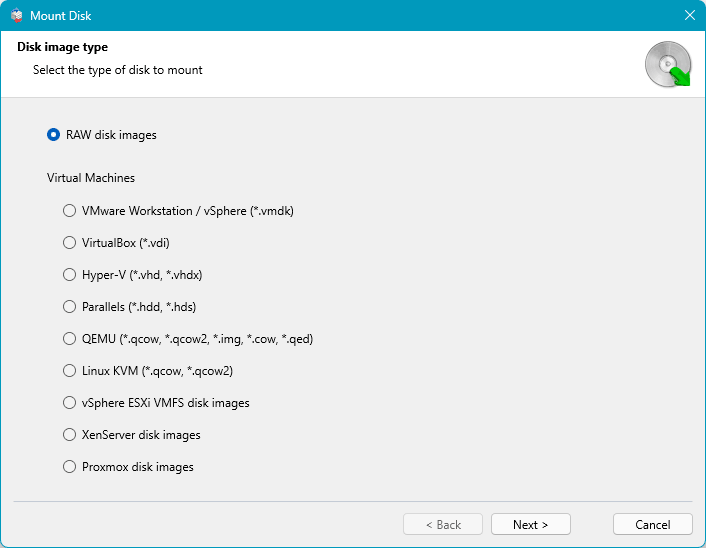Viewport: 706px width, 548px height.
Task: Click the "Select the type of disk to mount" subtitle
Action: [117, 70]
